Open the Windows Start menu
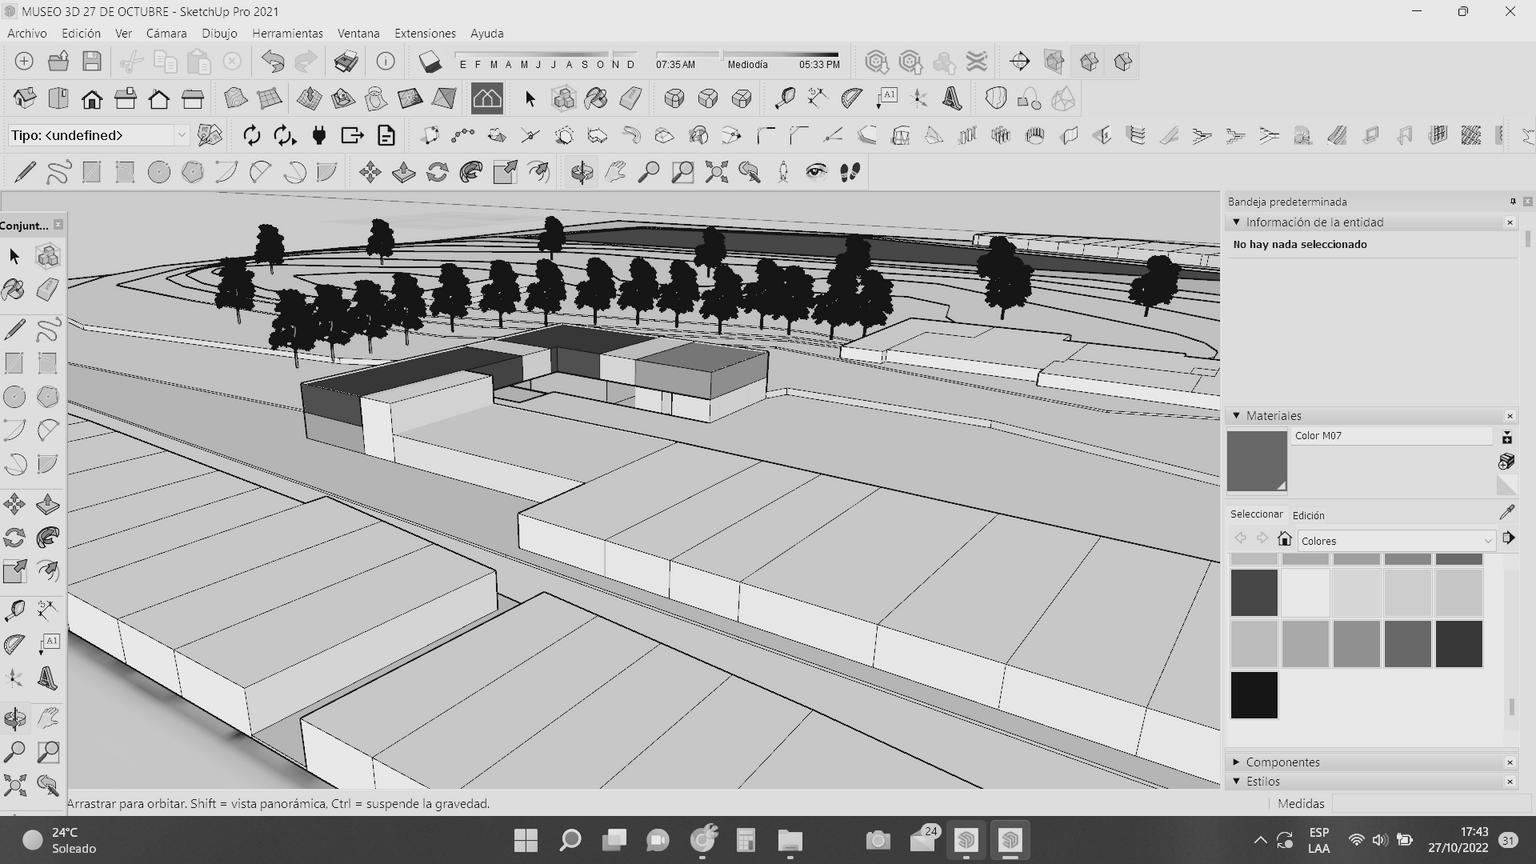 (526, 840)
